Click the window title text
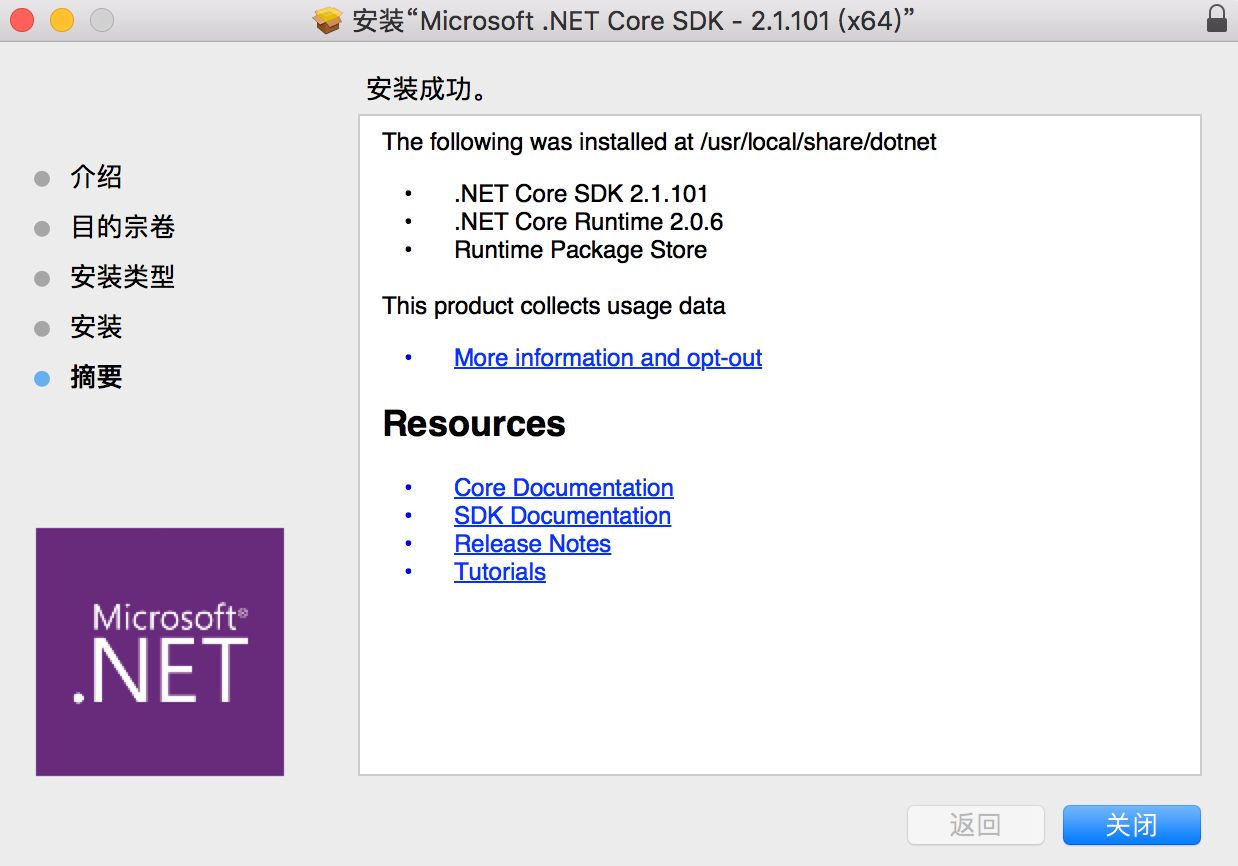Screen dimensions: 1238x866 (635, 20)
